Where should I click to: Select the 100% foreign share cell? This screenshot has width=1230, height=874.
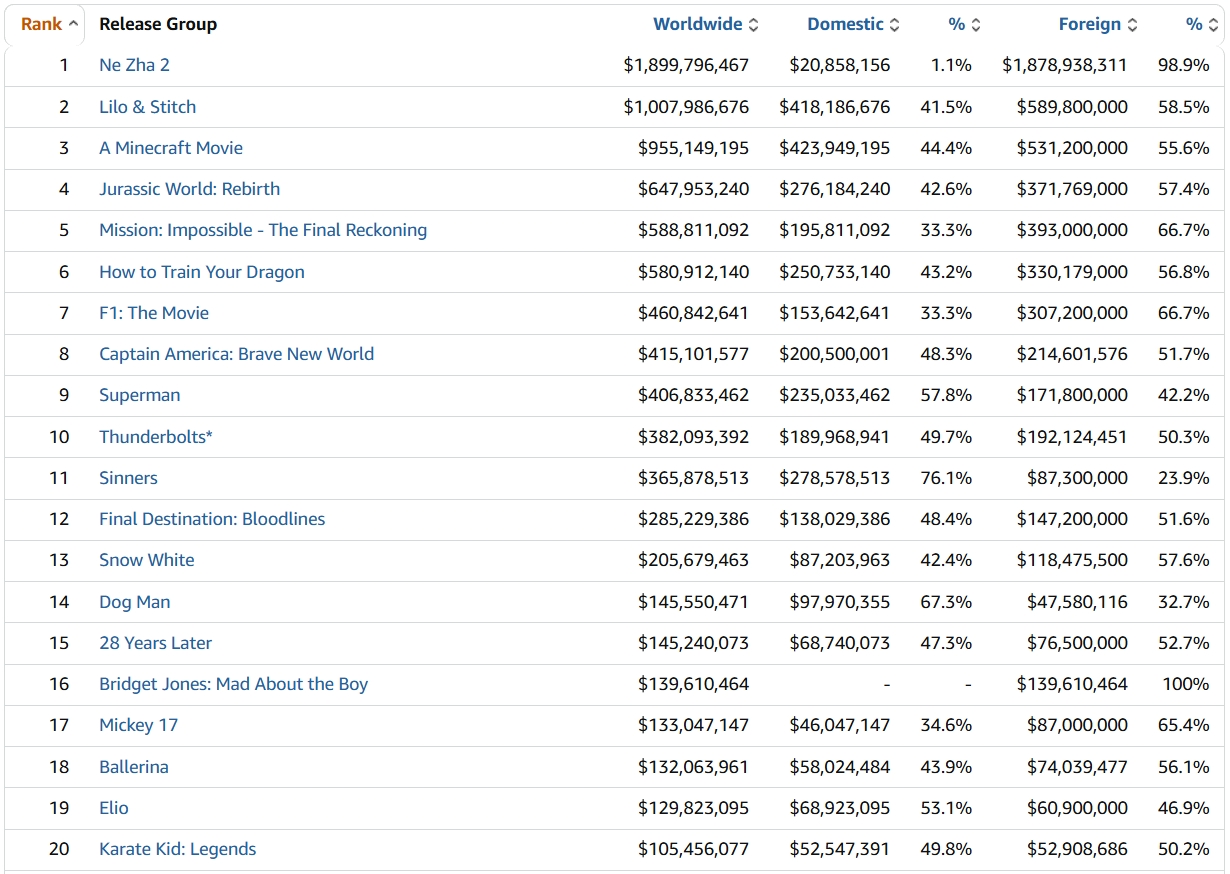[x=1186, y=684]
